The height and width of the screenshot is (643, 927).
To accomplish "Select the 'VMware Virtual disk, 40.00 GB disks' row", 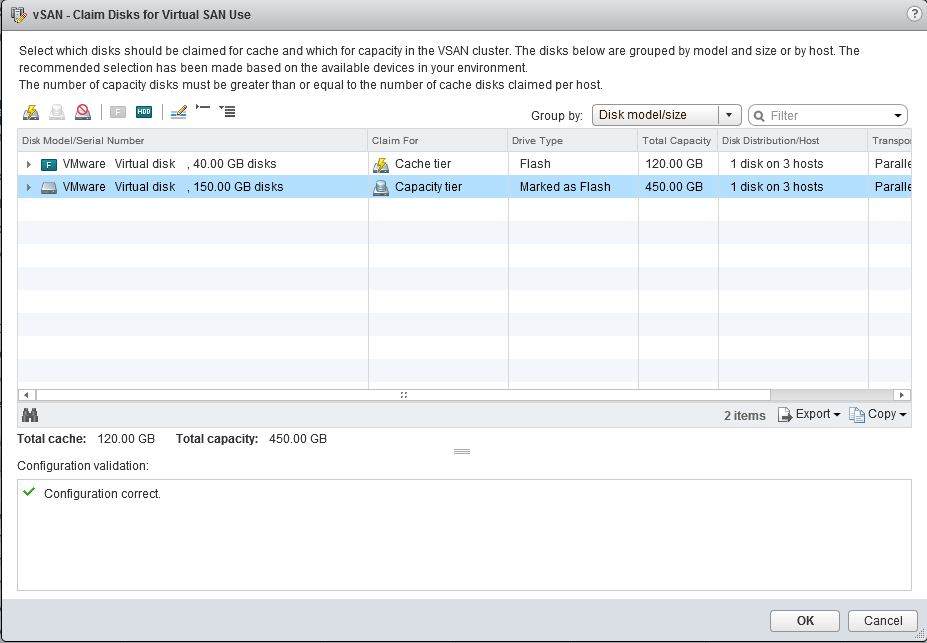I will pos(464,164).
